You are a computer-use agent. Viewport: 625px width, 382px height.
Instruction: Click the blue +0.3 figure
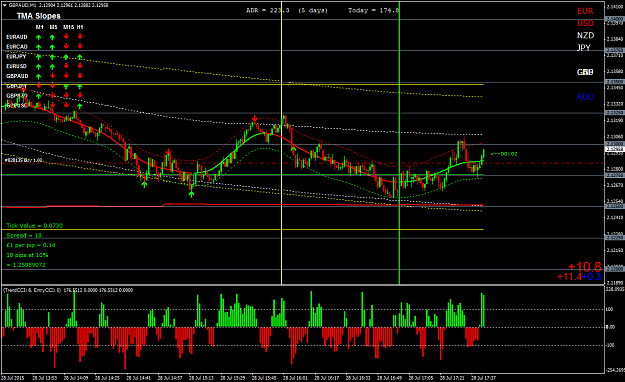pos(592,276)
